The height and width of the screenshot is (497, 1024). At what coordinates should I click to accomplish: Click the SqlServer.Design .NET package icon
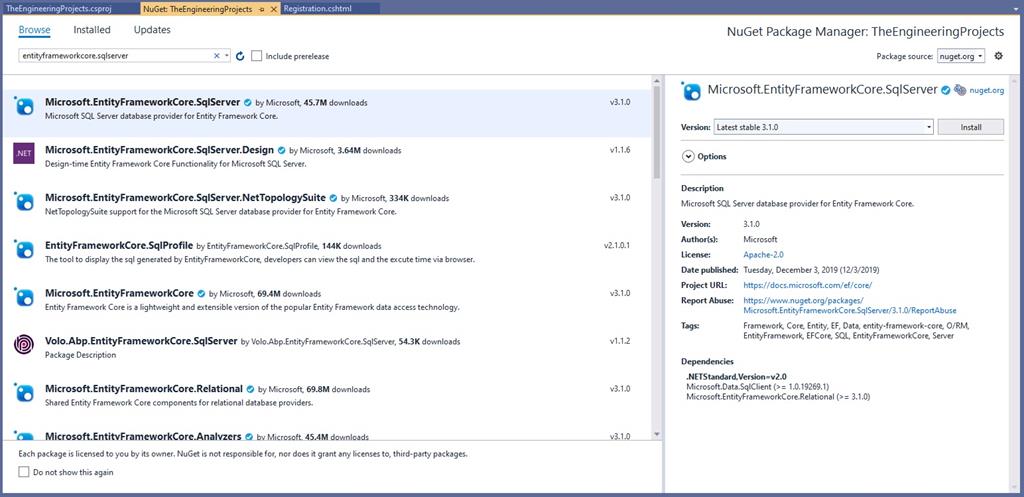tap(24, 153)
